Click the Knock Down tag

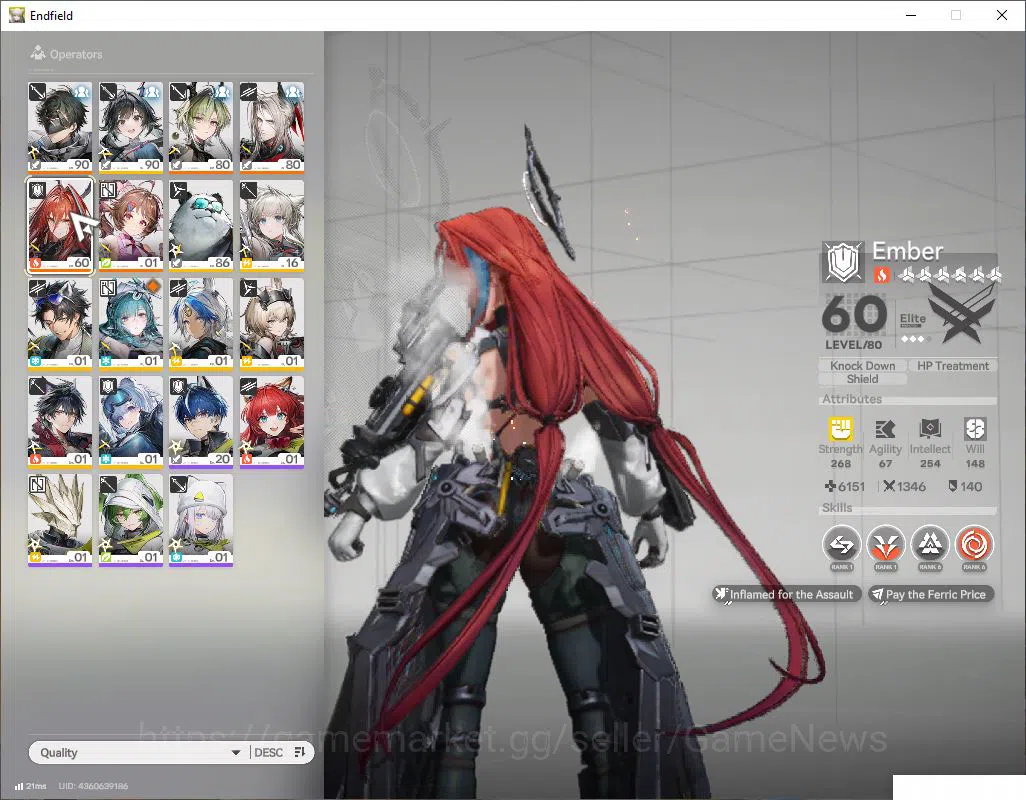point(862,366)
